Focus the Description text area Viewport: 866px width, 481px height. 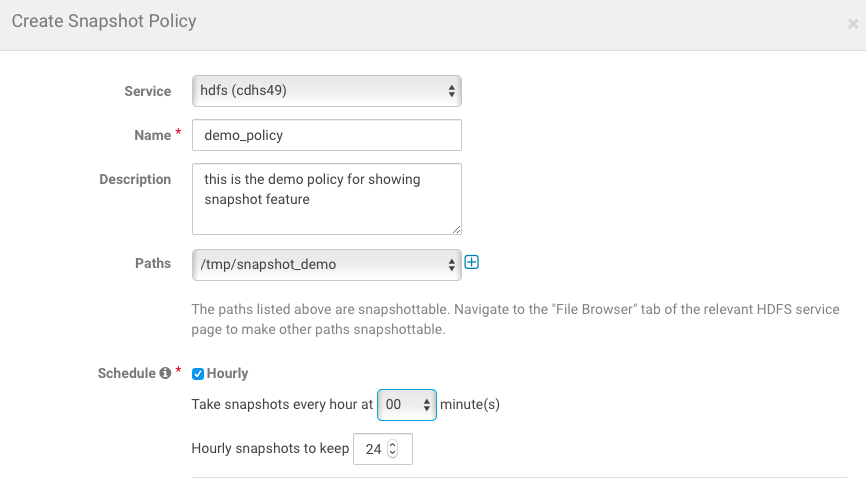[326, 199]
